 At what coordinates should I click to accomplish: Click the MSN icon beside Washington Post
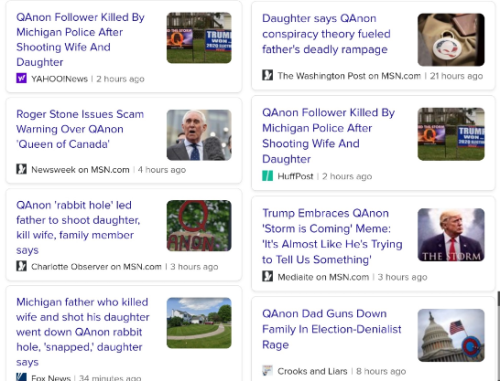click(267, 75)
